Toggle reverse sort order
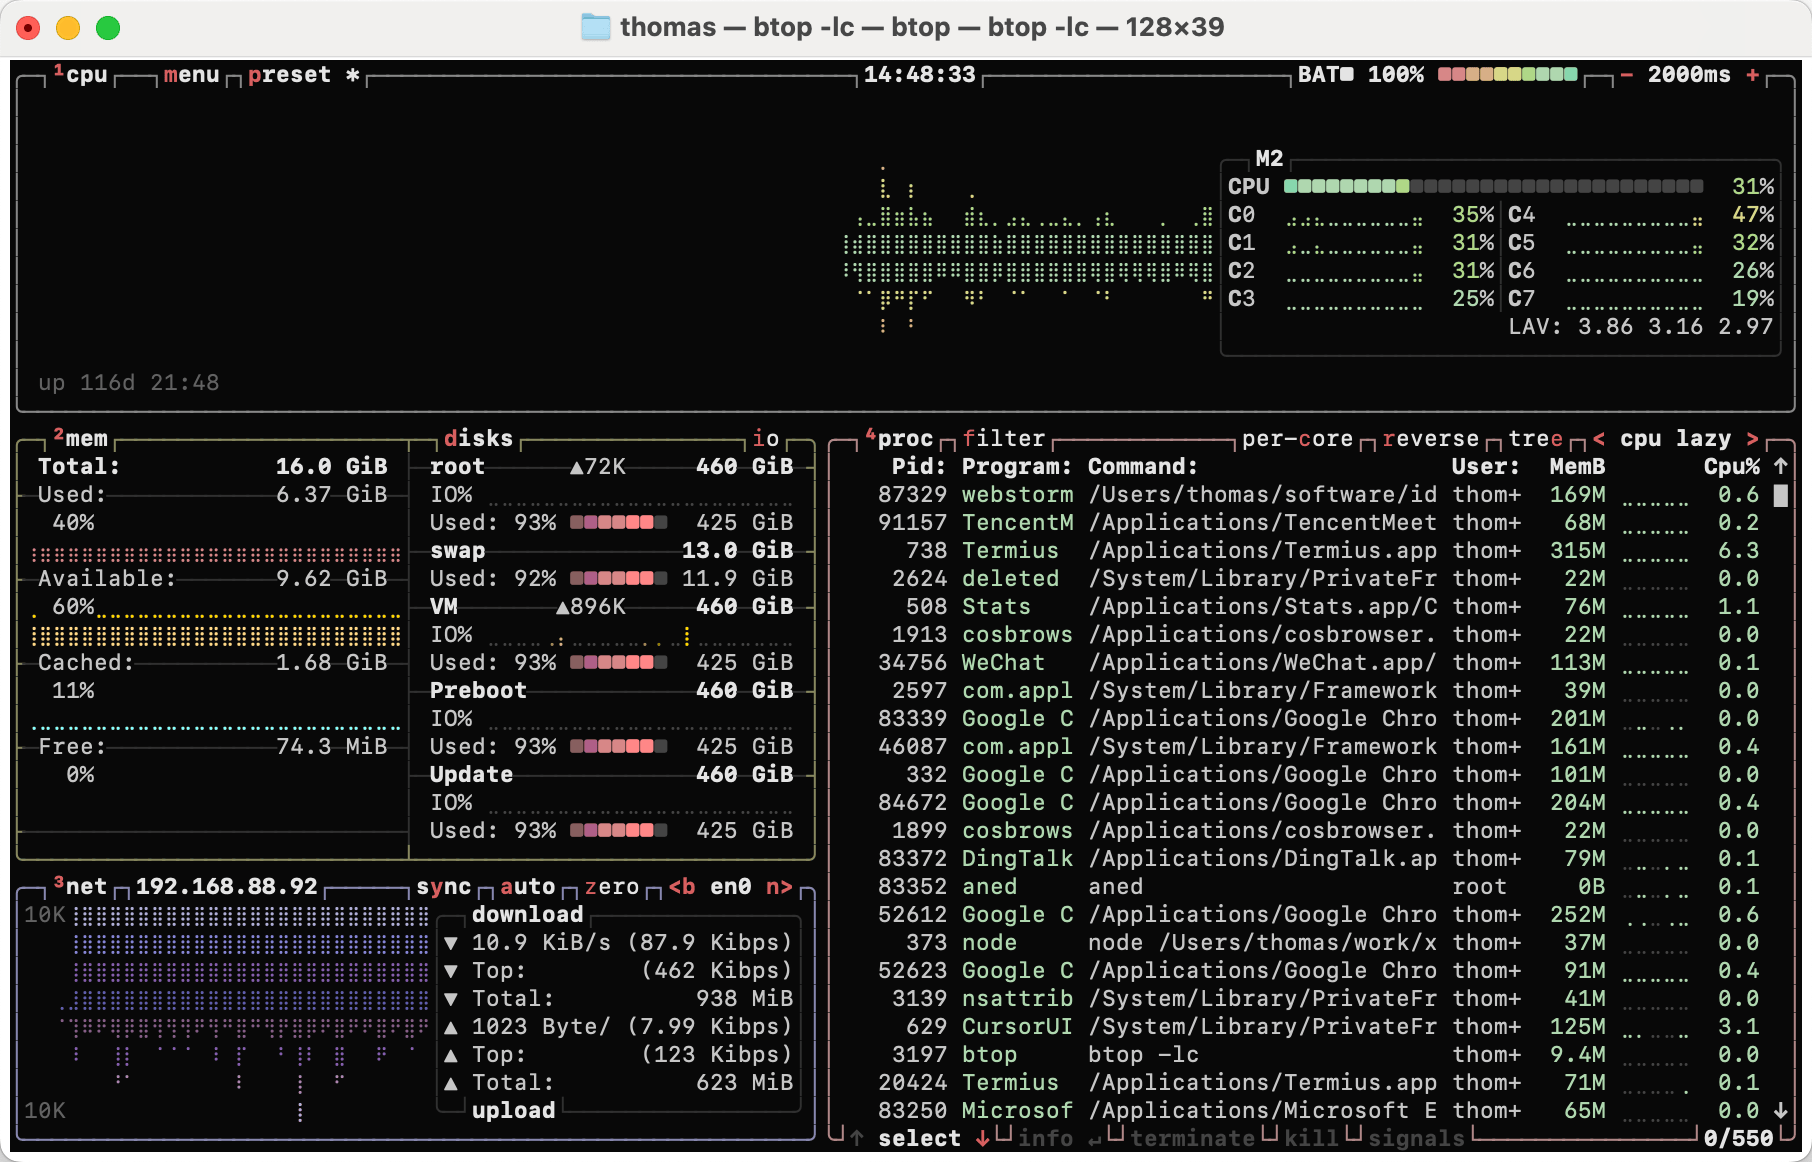The width and height of the screenshot is (1812, 1162). point(1430,438)
